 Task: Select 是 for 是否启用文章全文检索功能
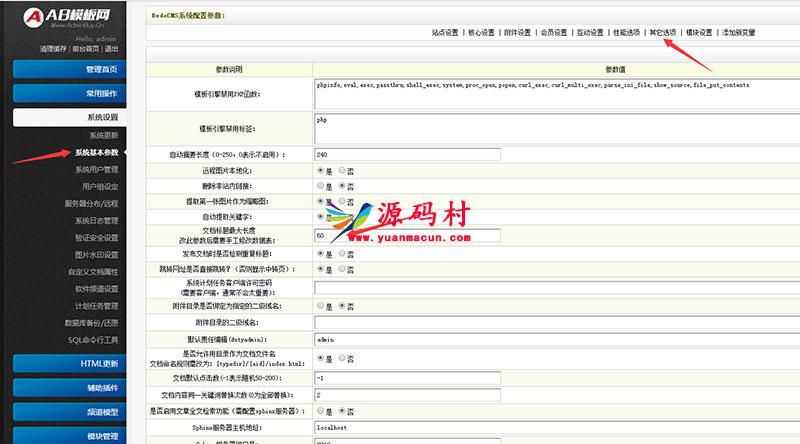(320, 410)
